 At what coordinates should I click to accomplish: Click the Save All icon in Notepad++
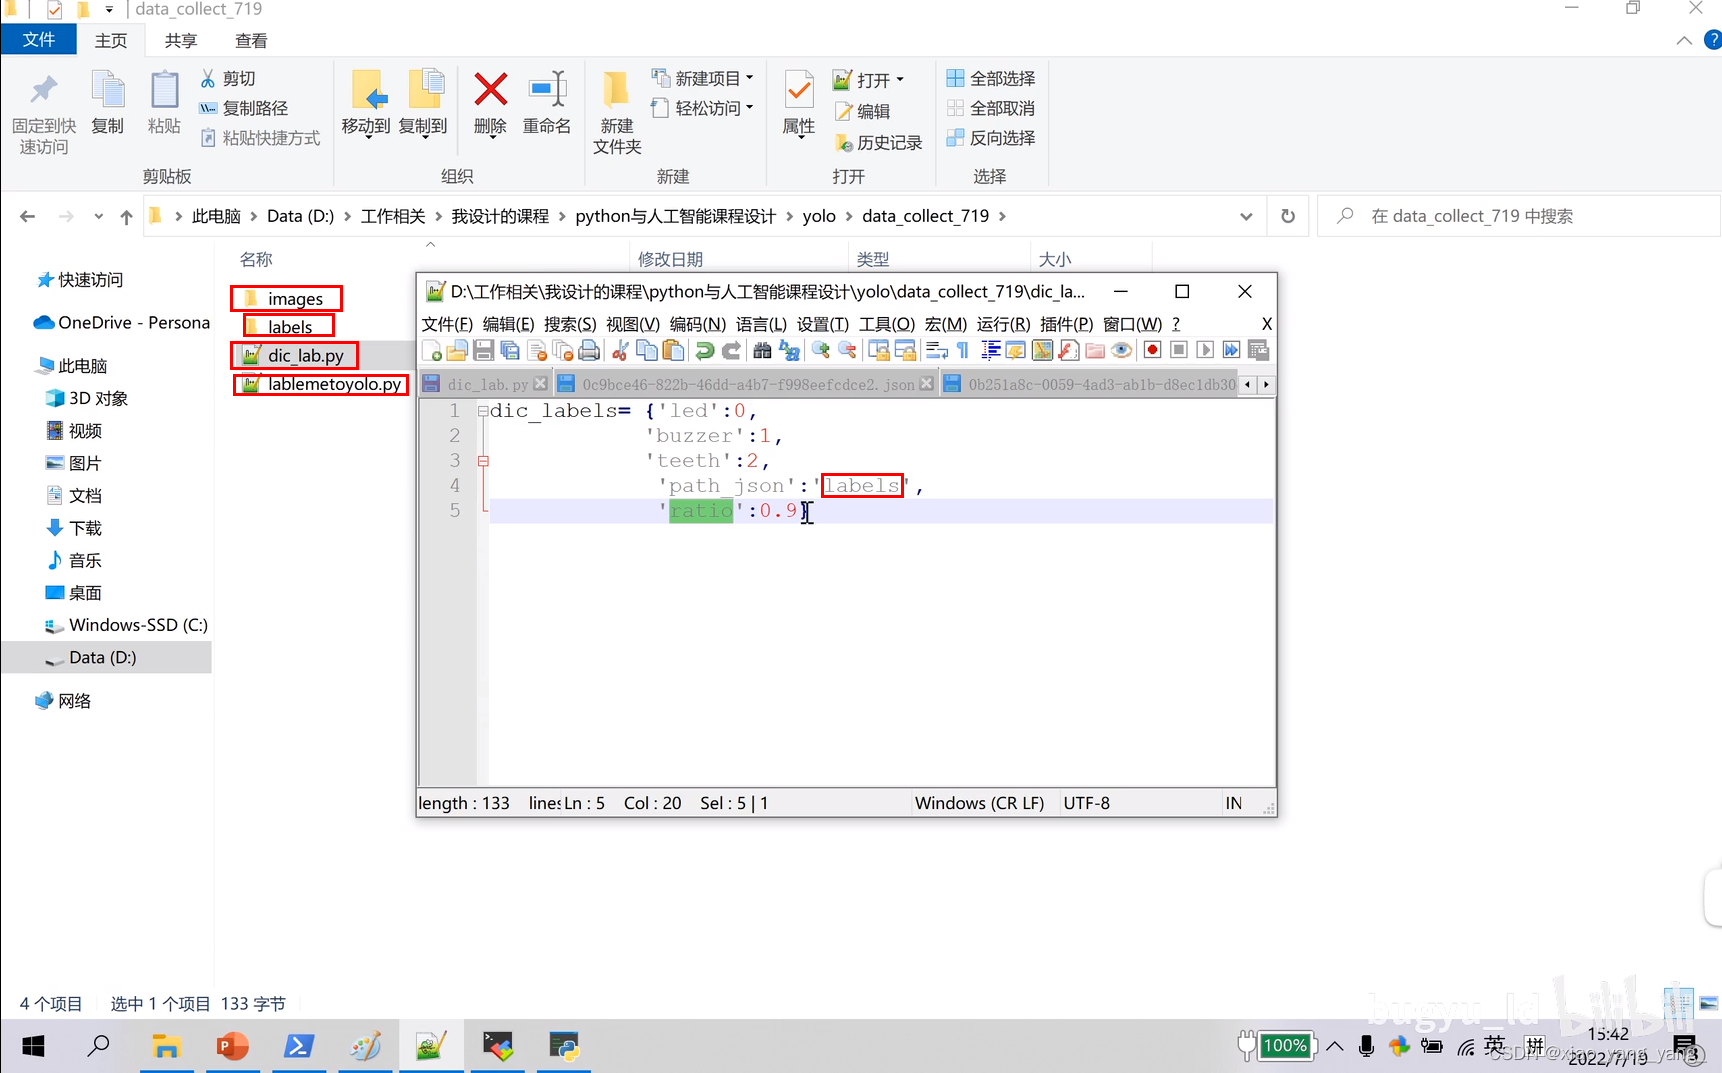[x=509, y=350]
